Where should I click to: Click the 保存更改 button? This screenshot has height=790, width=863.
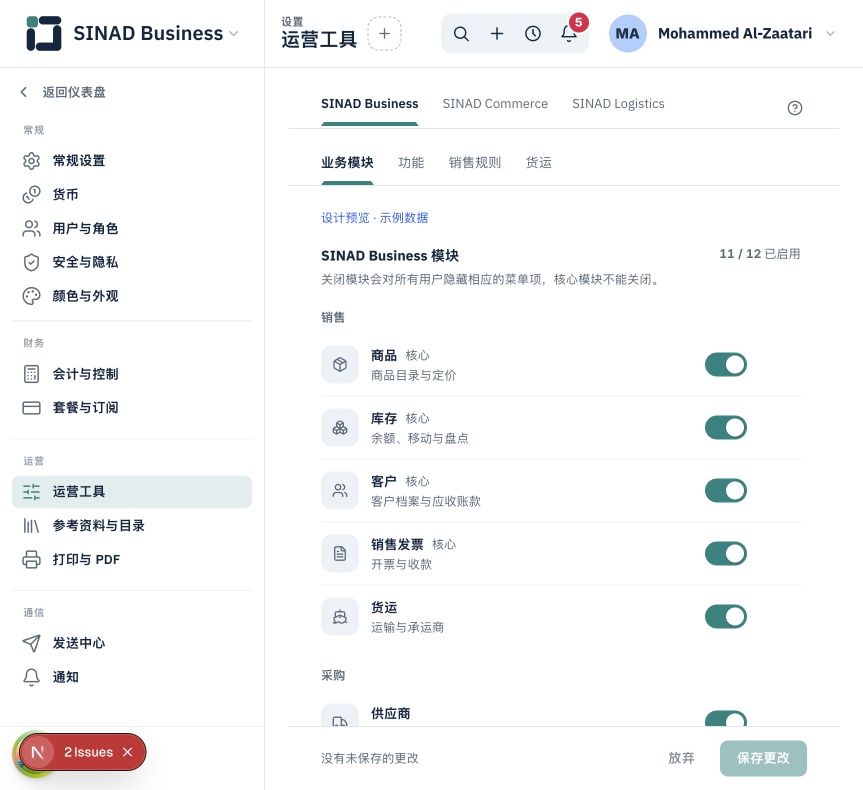pos(763,758)
